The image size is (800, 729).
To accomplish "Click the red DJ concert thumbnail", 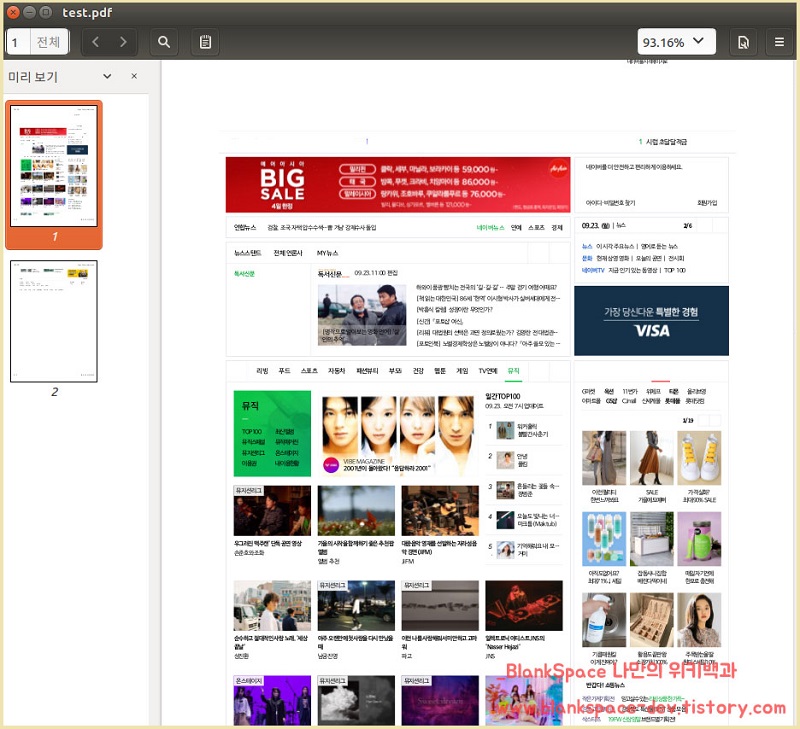I will (524, 606).
